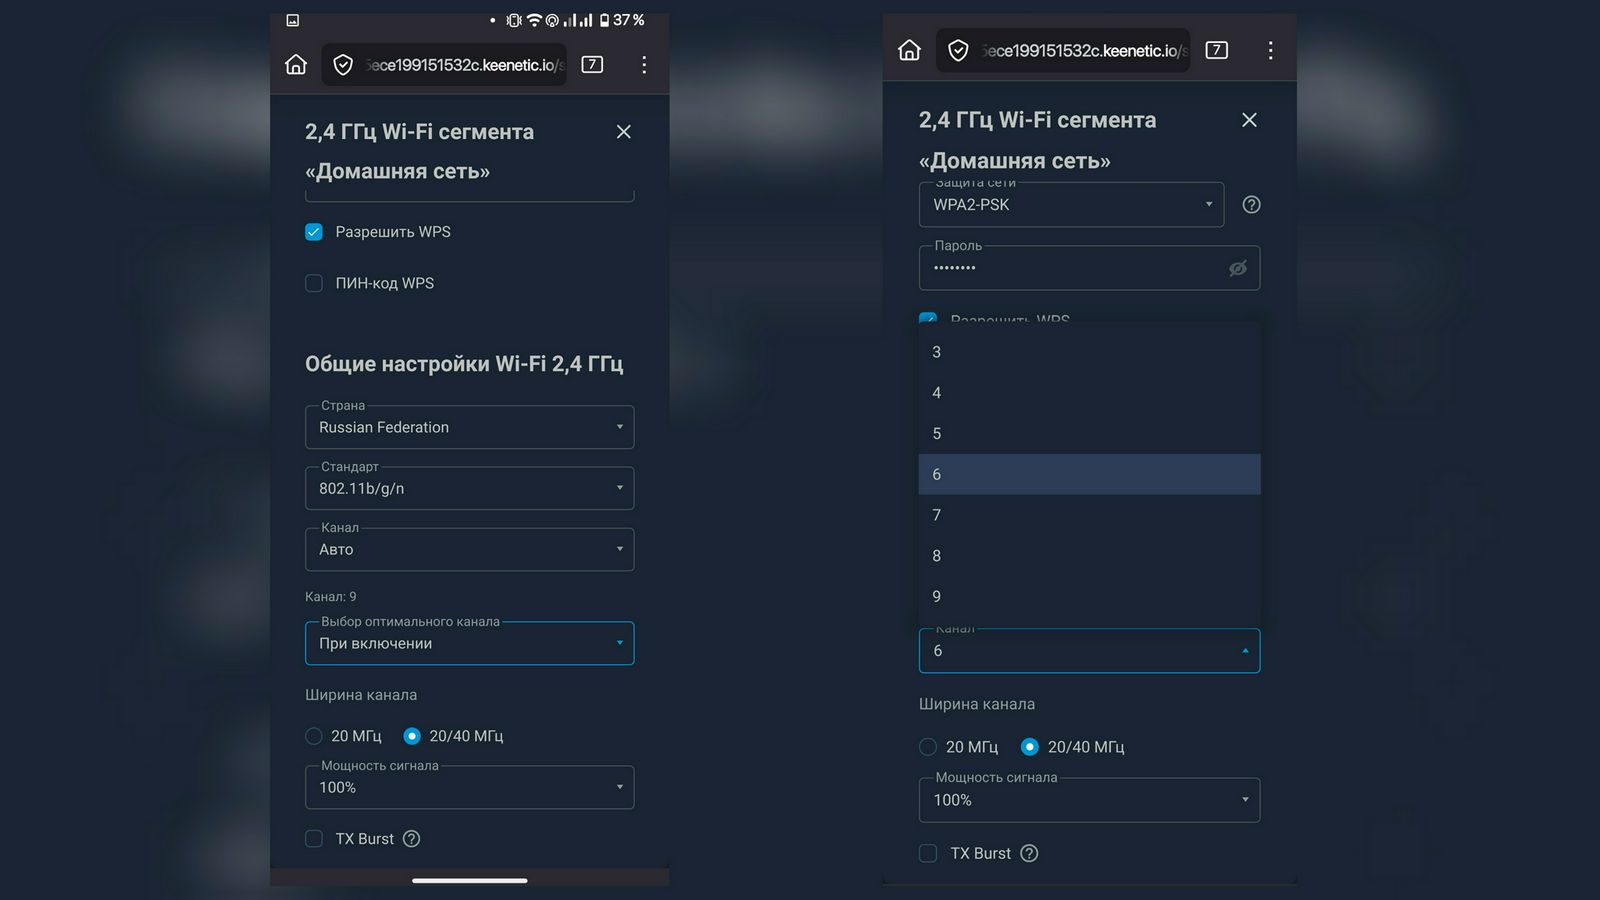Tap the shield icon in the right browser bar

(x=958, y=51)
